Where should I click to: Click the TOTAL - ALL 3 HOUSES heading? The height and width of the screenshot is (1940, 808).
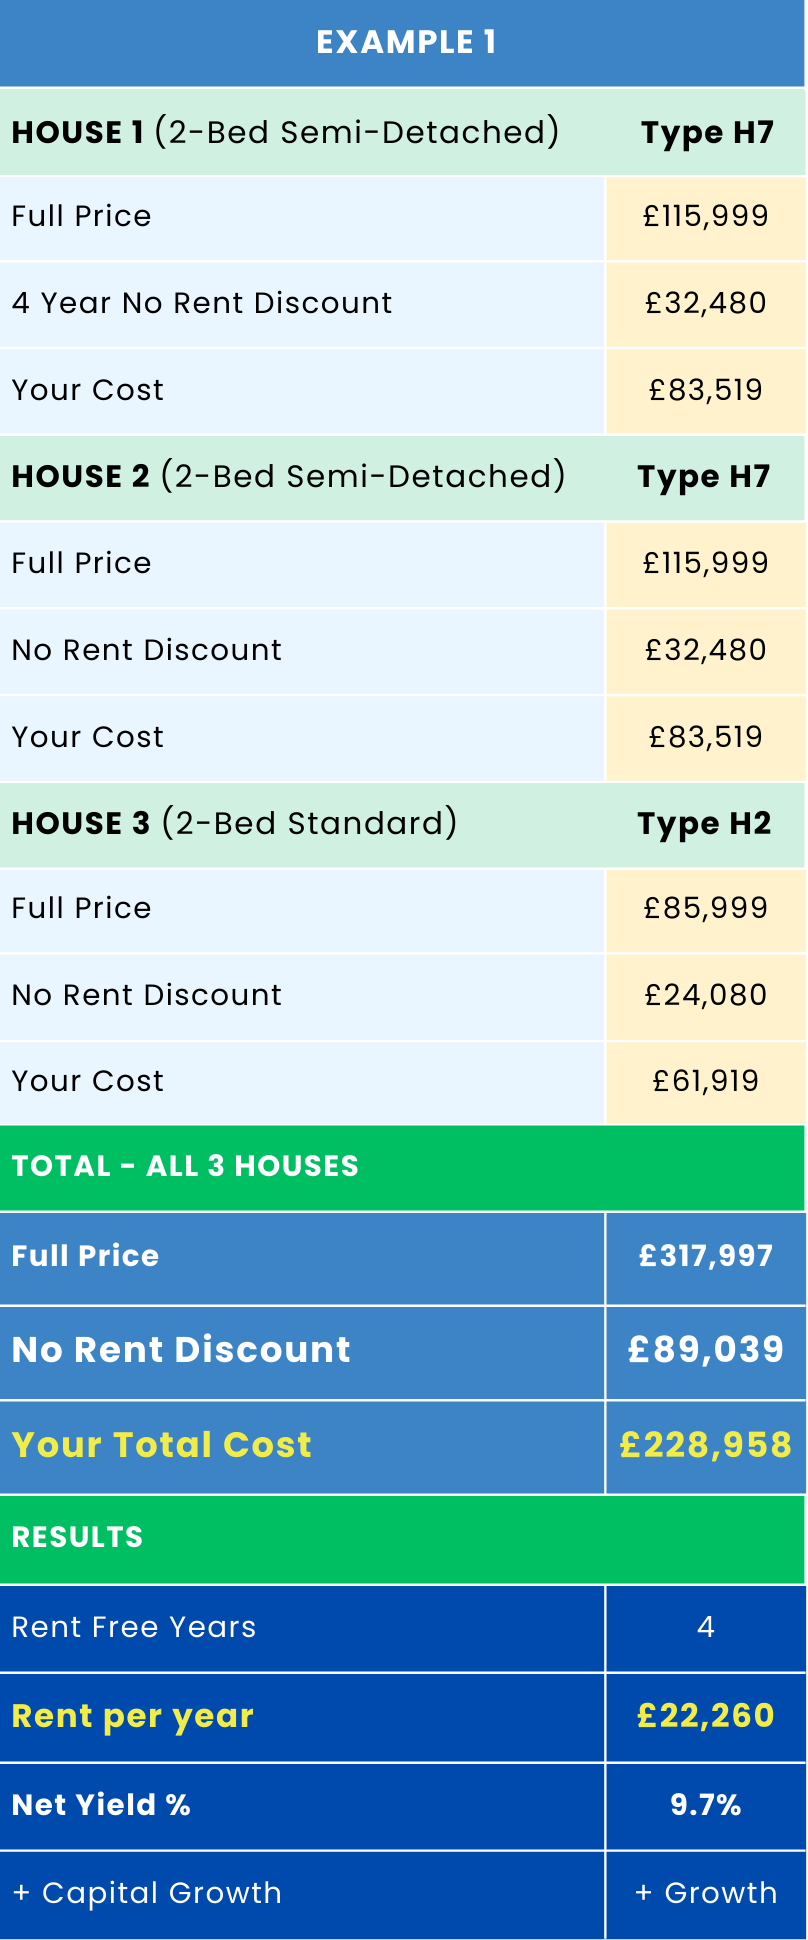(x=185, y=1166)
